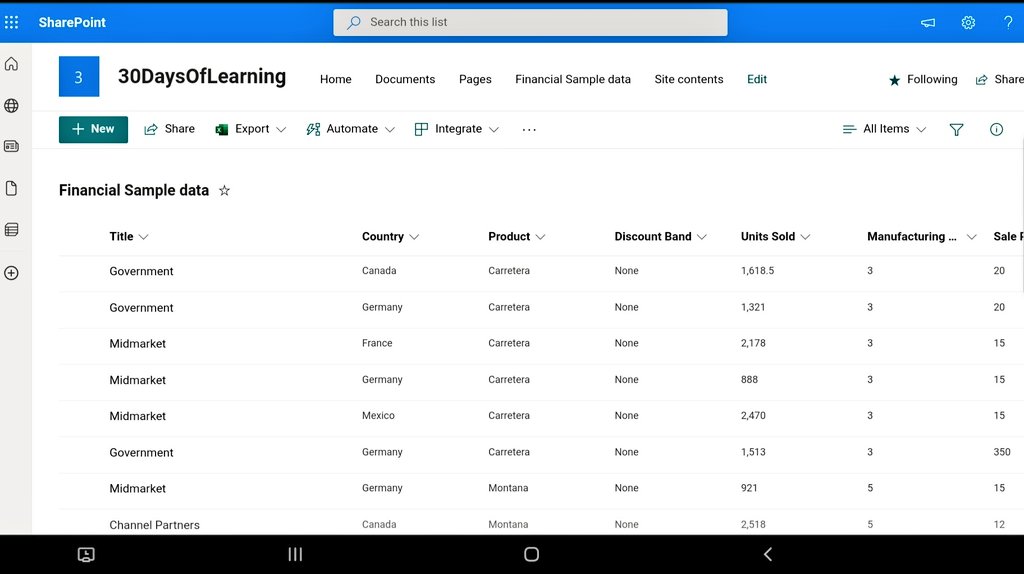Focus the Search this list box
The height and width of the screenshot is (574, 1024).
(x=530, y=22)
